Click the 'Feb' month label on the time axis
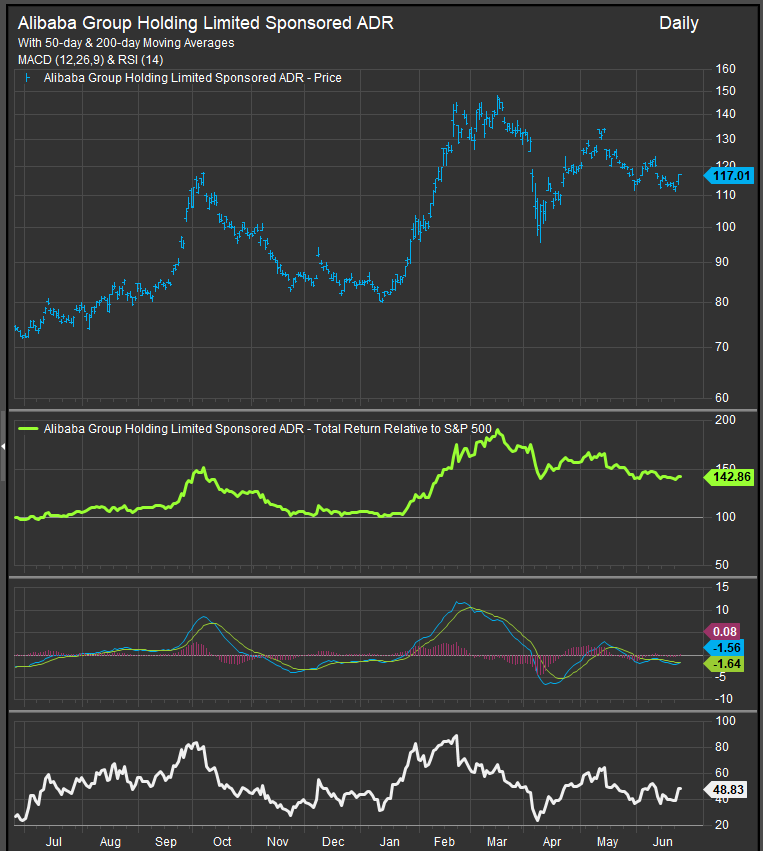This screenshot has height=851, width=763. coord(444,842)
